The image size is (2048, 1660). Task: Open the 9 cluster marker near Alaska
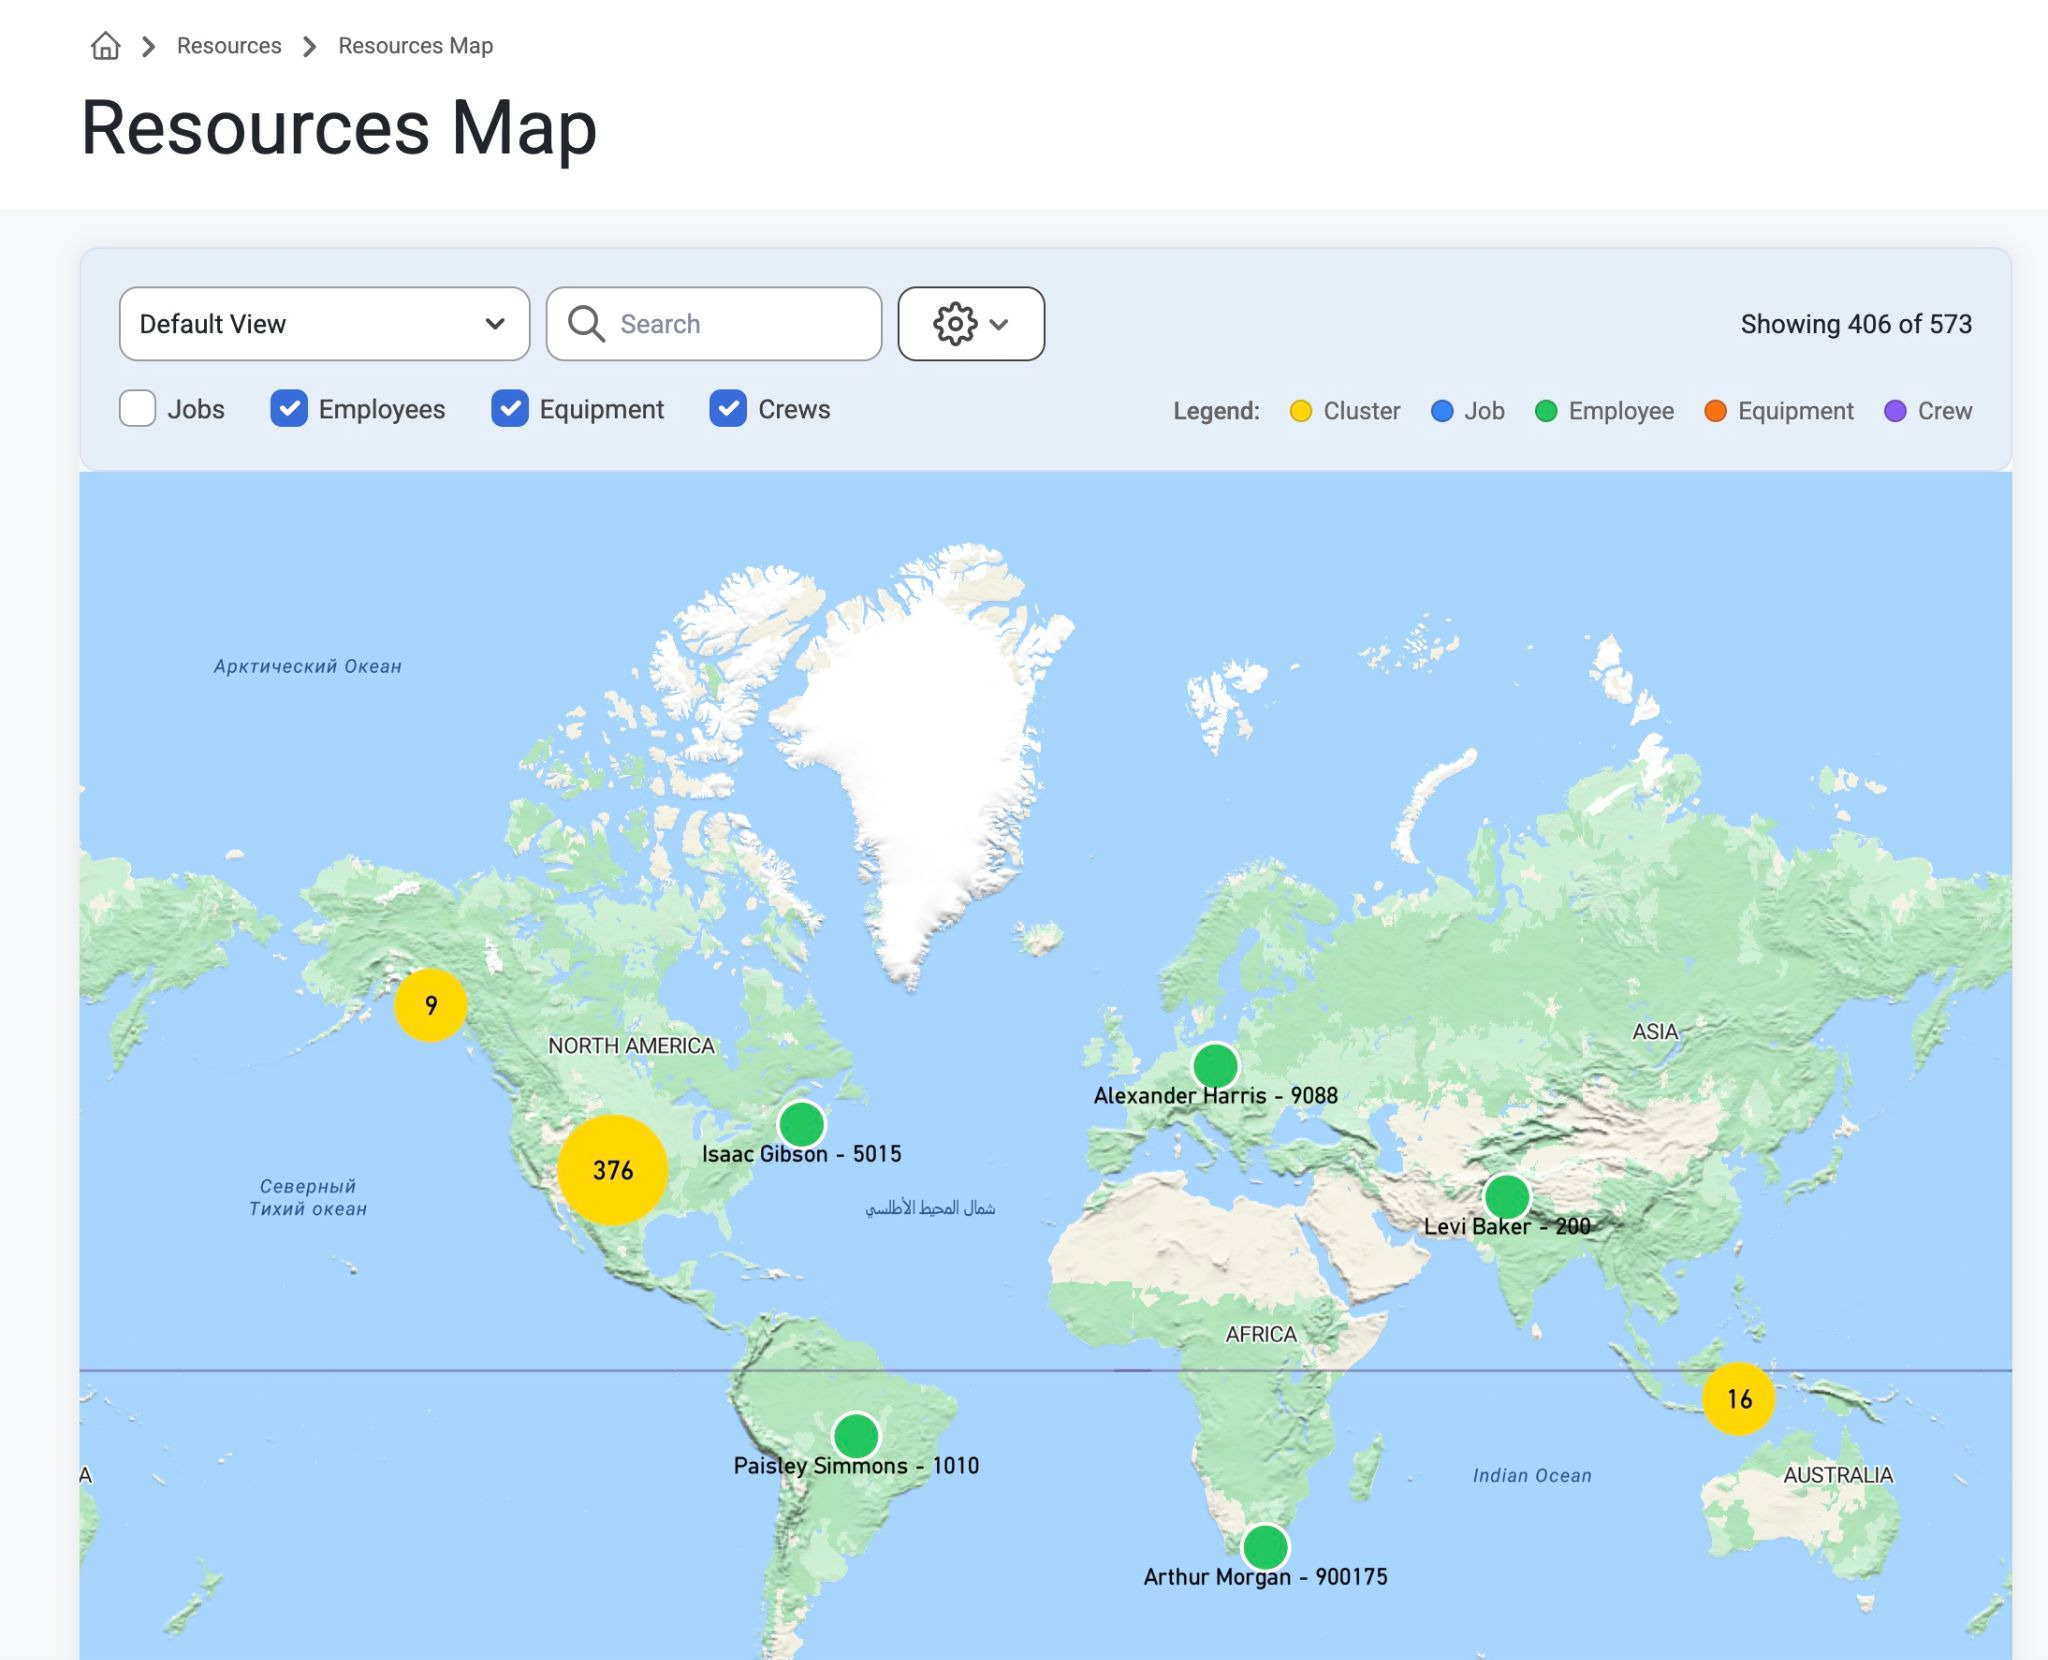pyautogui.click(x=431, y=1005)
